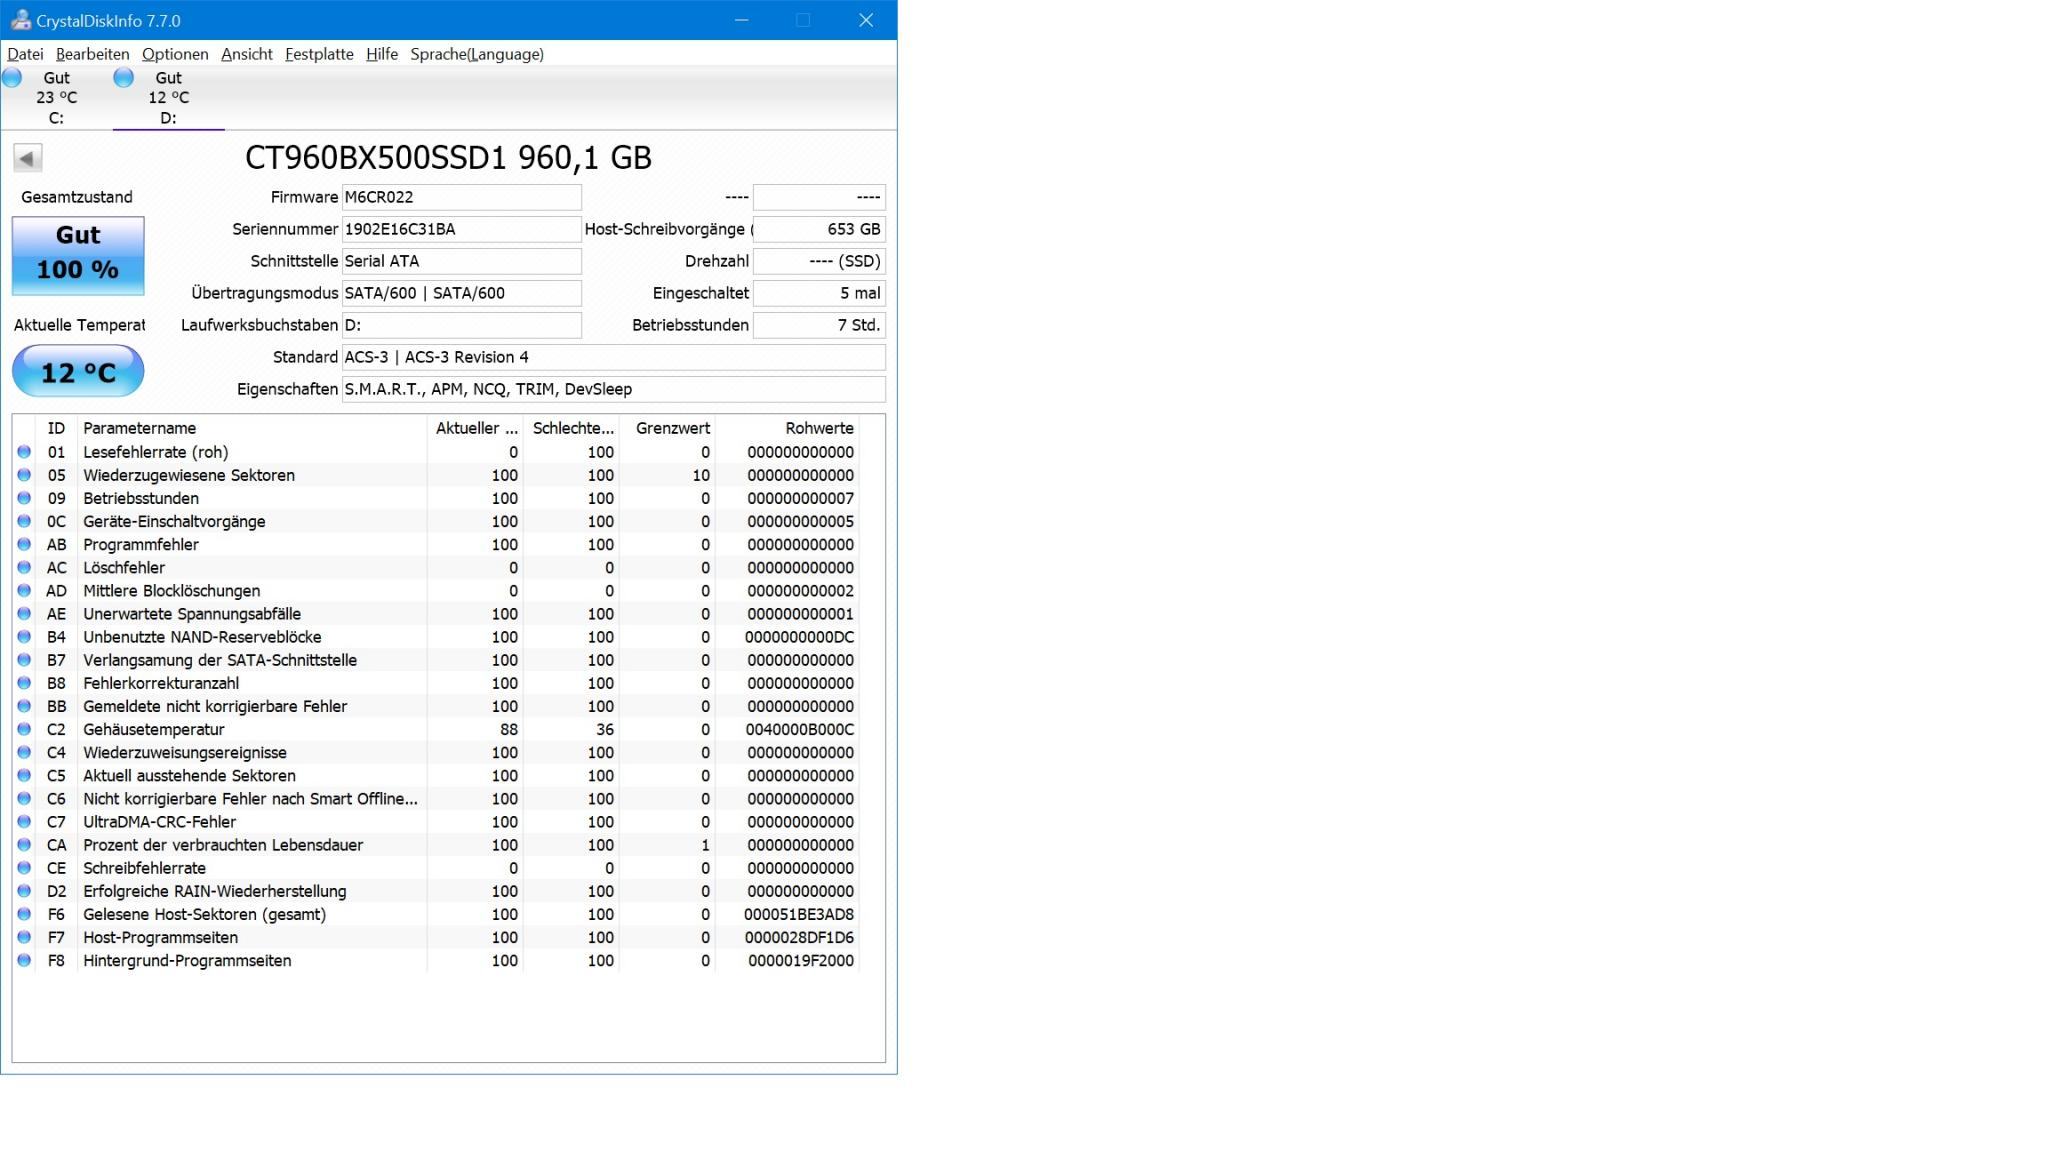Switch to drive C: tab
This screenshot has width=2048, height=1152.
[56, 98]
